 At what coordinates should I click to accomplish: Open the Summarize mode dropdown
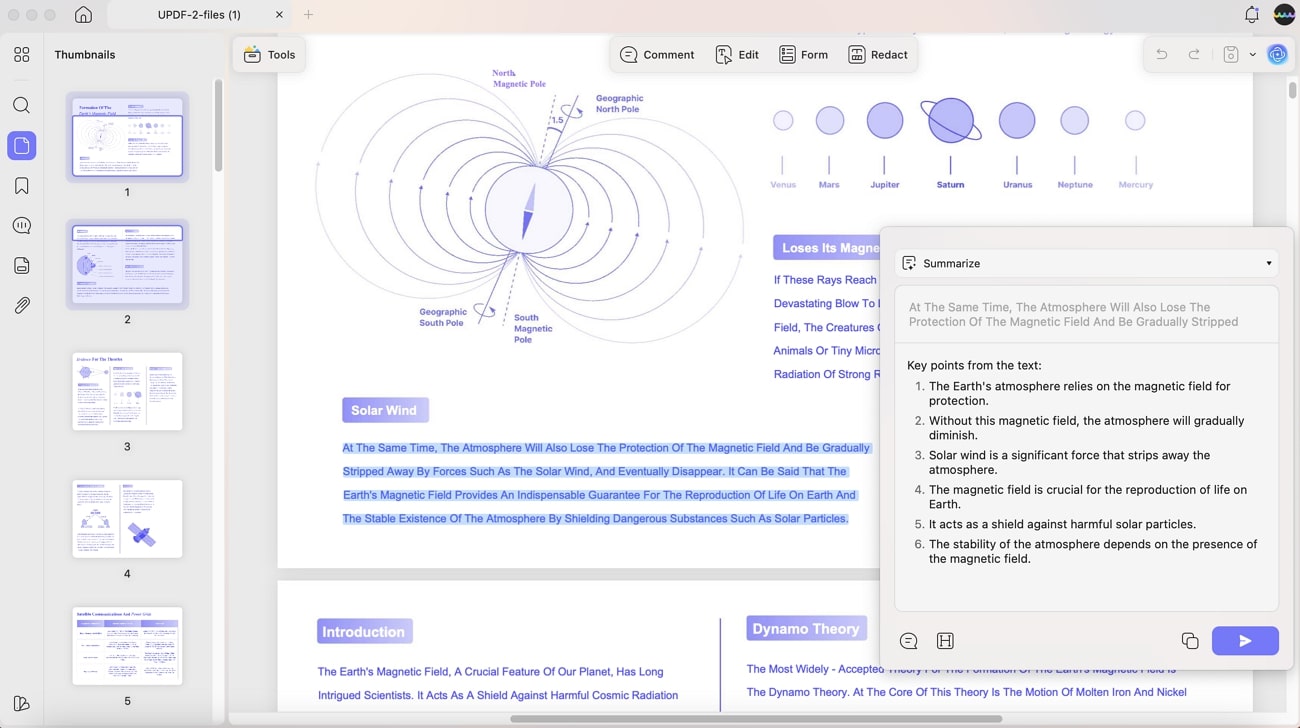point(1086,263)
